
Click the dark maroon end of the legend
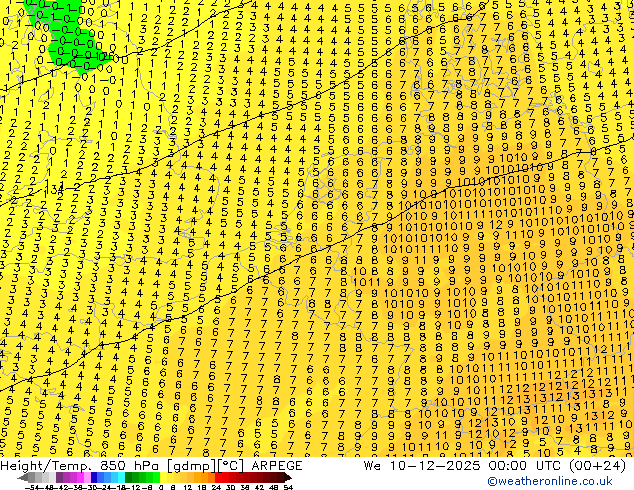(x=284, y=477)
